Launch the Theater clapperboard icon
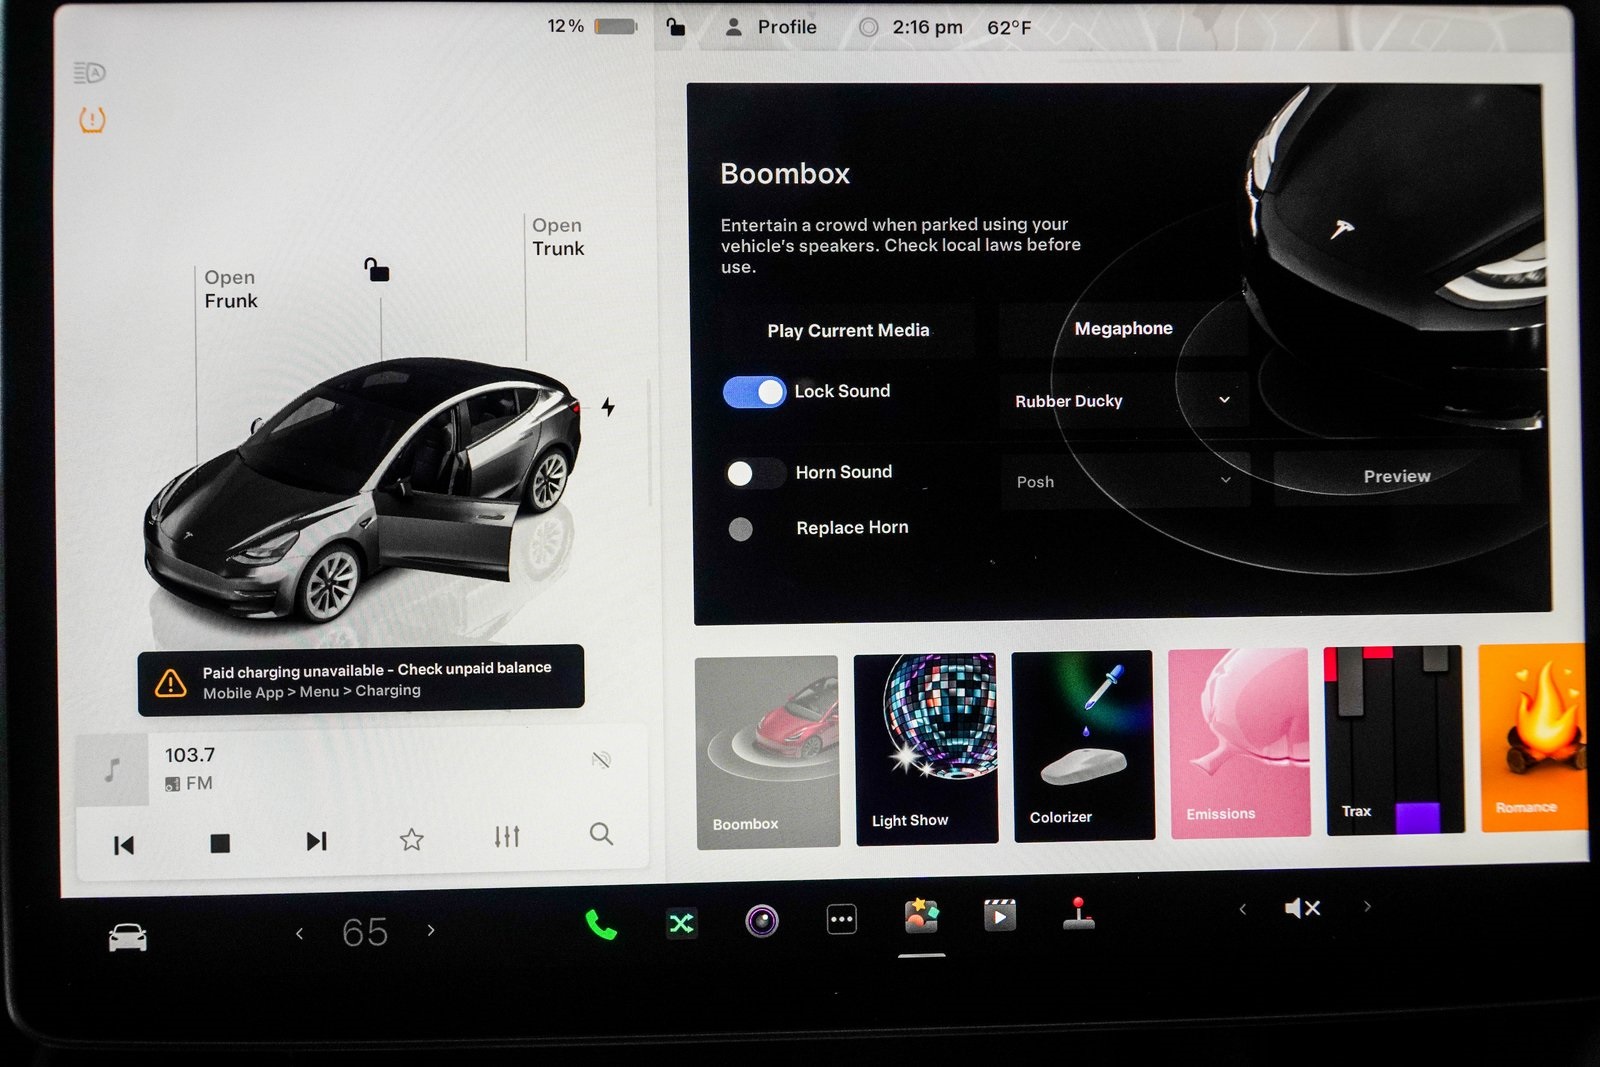Viewport: 1600px width, 1067px height. pos(999,915)
